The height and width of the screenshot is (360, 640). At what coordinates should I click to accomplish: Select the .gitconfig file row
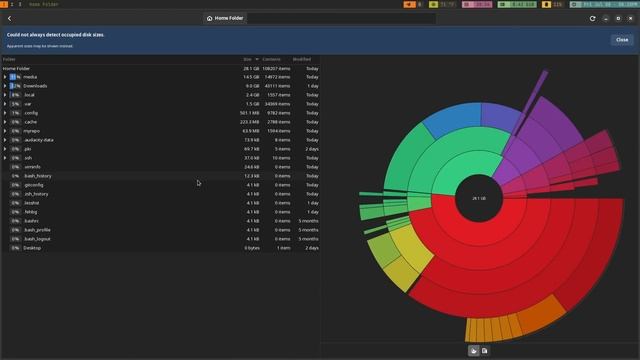point(160,184)
